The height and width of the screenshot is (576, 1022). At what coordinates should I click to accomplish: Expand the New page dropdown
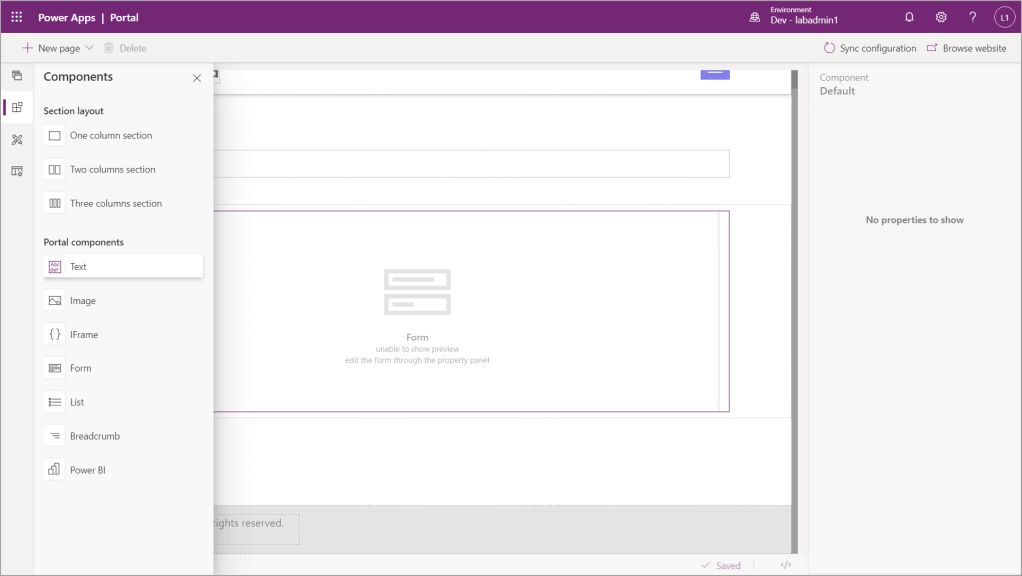tap(89, 48)
